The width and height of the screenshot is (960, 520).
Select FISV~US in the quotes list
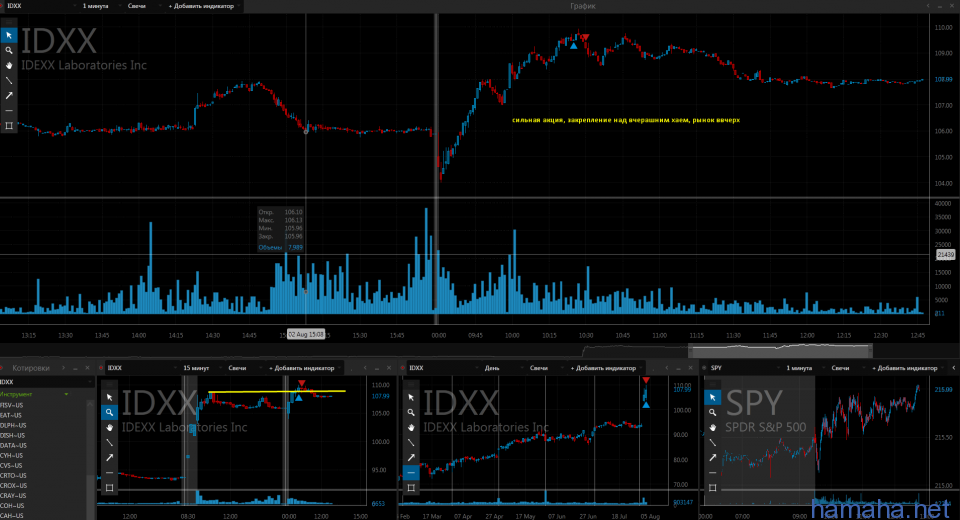tap(12, 405)
